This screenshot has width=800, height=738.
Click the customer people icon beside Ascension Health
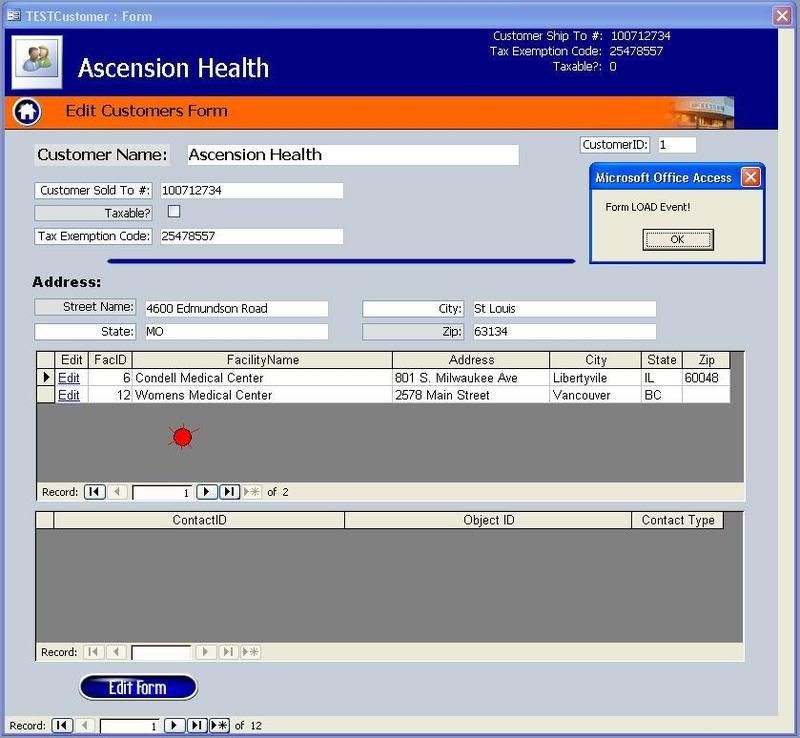tap(37, 61)
